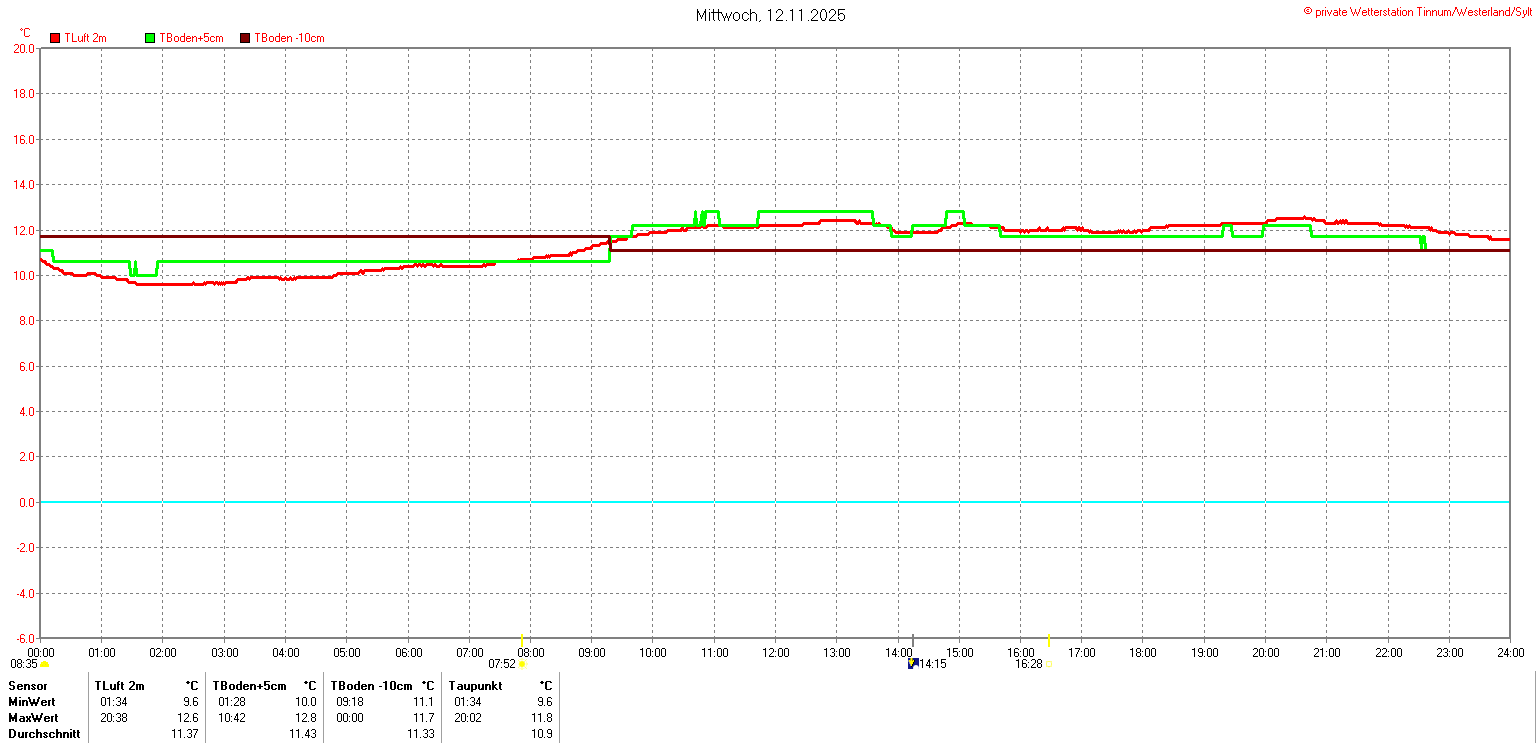Click the sunset icon beside 16:28
The image size is (1536, 743).
click(1048, 665)
